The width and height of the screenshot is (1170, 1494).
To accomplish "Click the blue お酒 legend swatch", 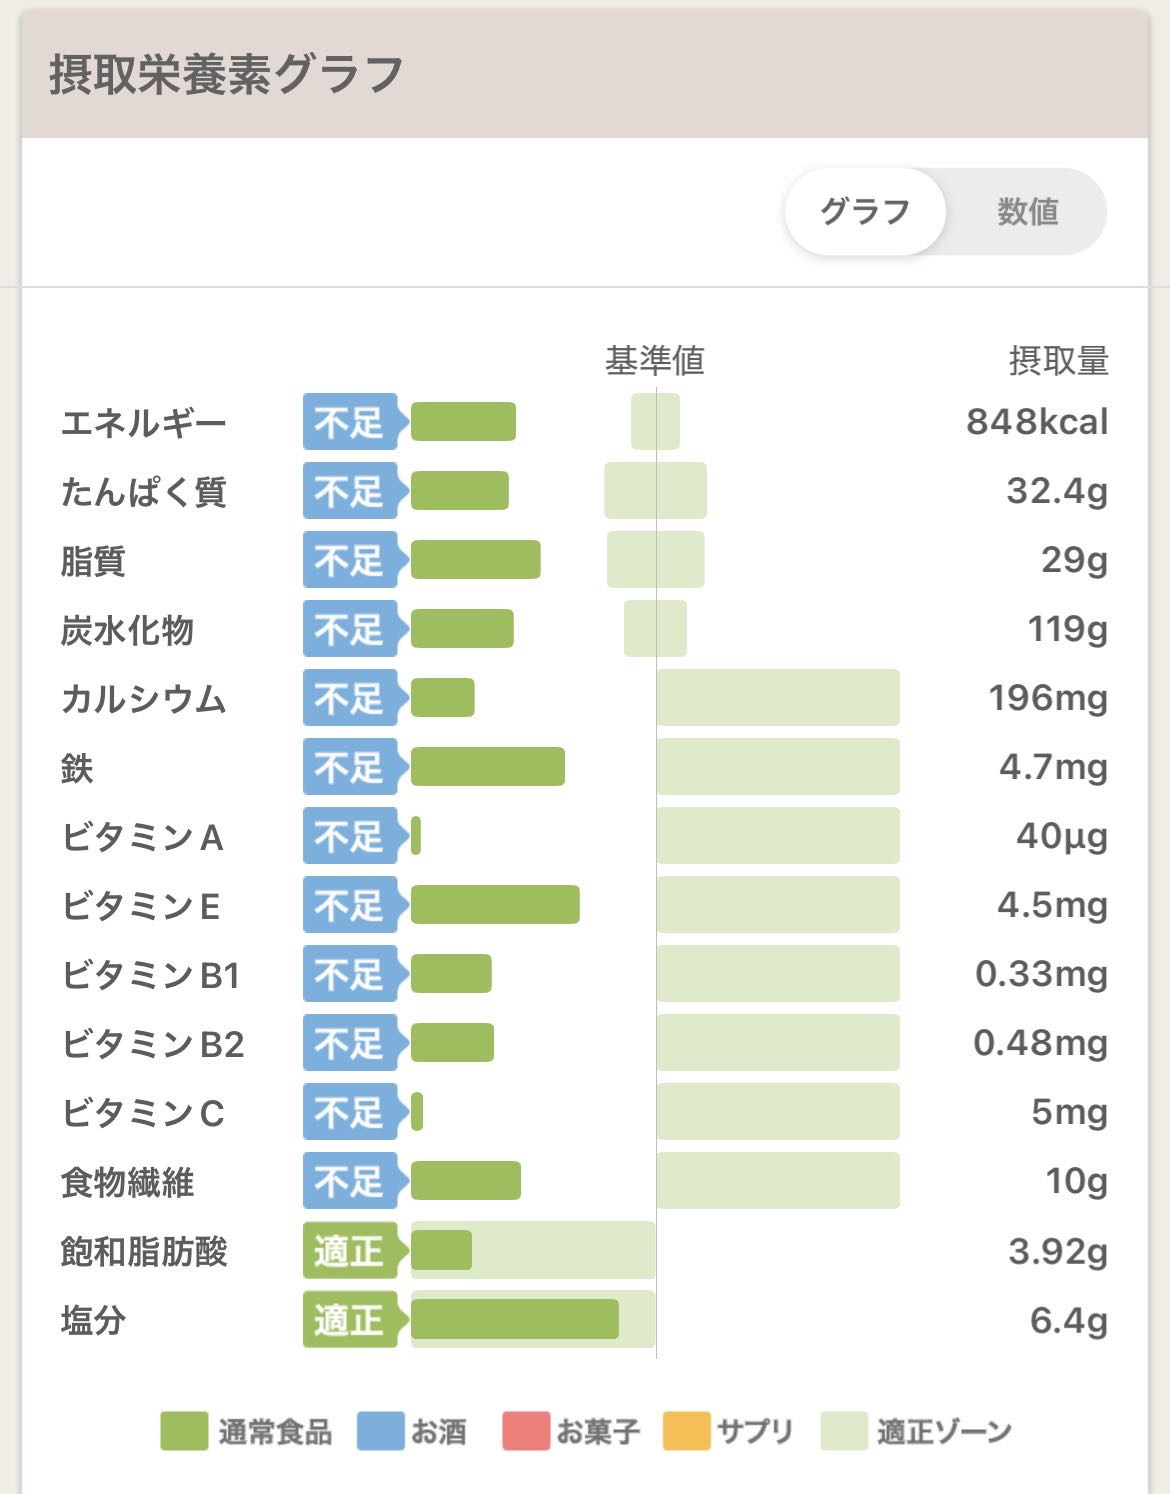I will pyautogui.click(x=381, y=1431).
